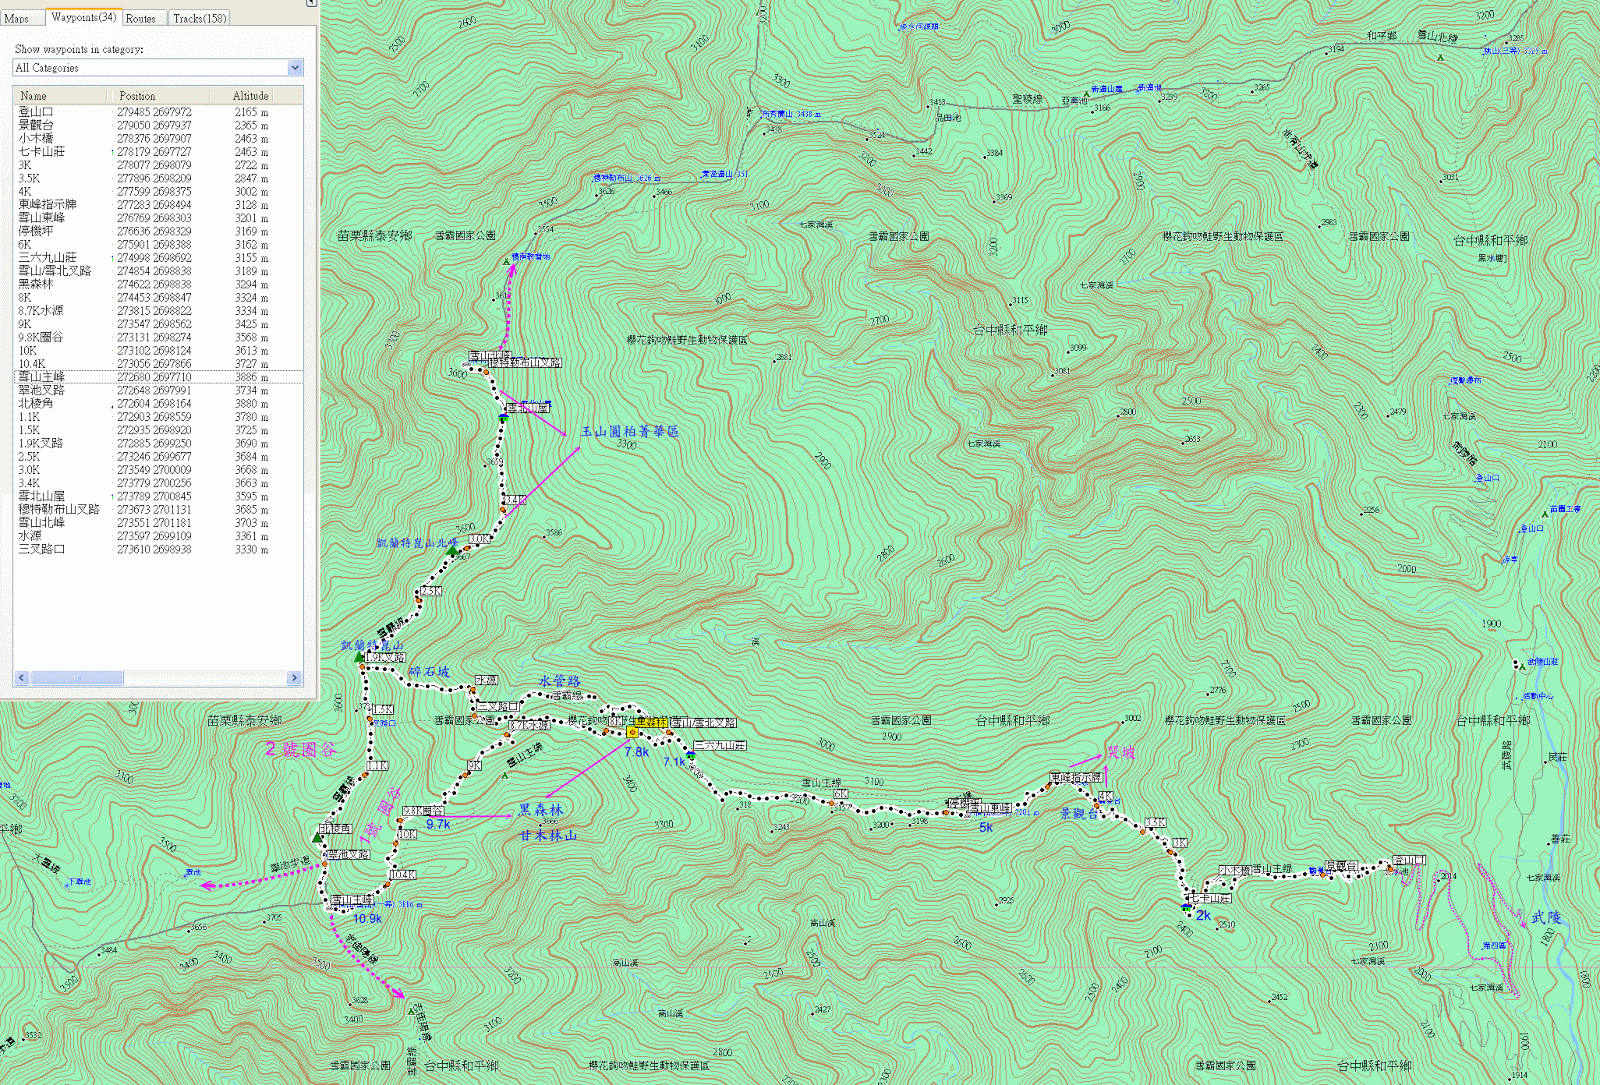Click the 黑森林 annotation on the map
The height and width of the screenshot is (1085, 1600).
[x=541, y=810]
